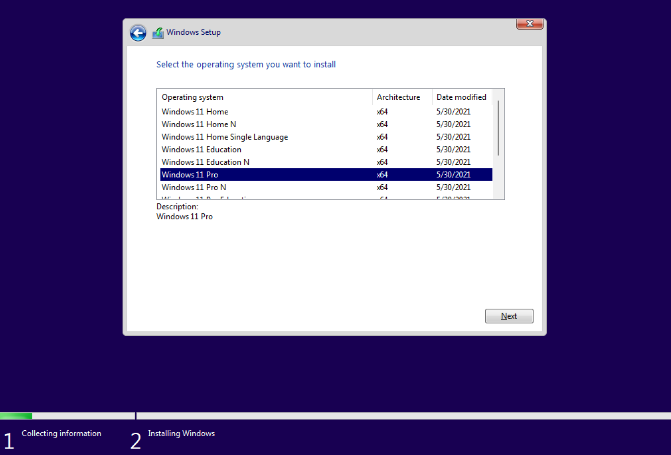Pick Windows 11 Pro N edition
Image resolution: width=671 pixels, height=455 pixels.
[194, 187]
